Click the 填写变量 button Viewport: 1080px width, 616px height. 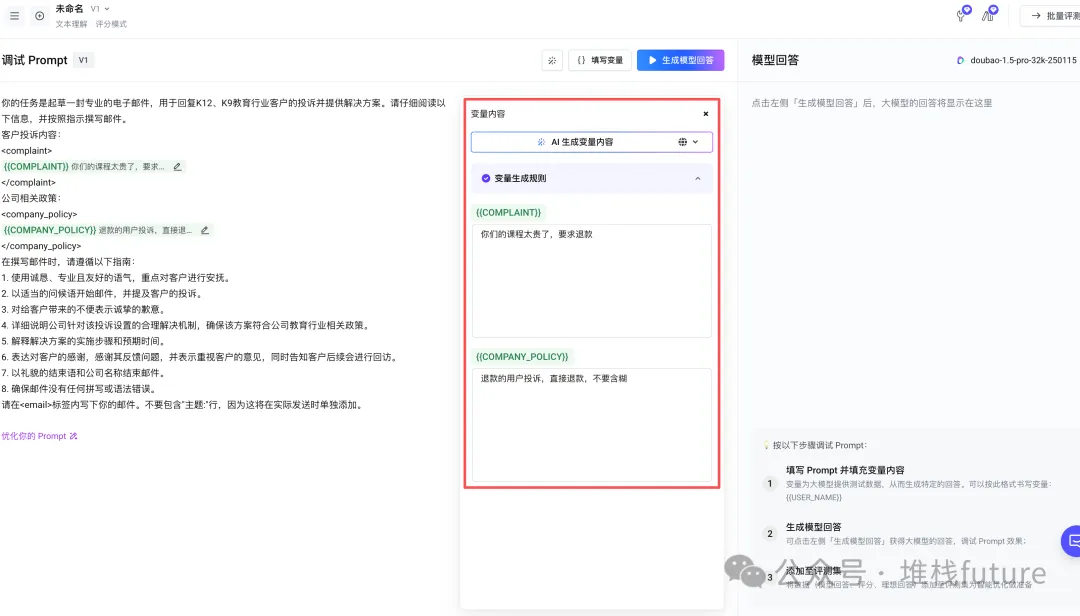(x=600, y=61)
